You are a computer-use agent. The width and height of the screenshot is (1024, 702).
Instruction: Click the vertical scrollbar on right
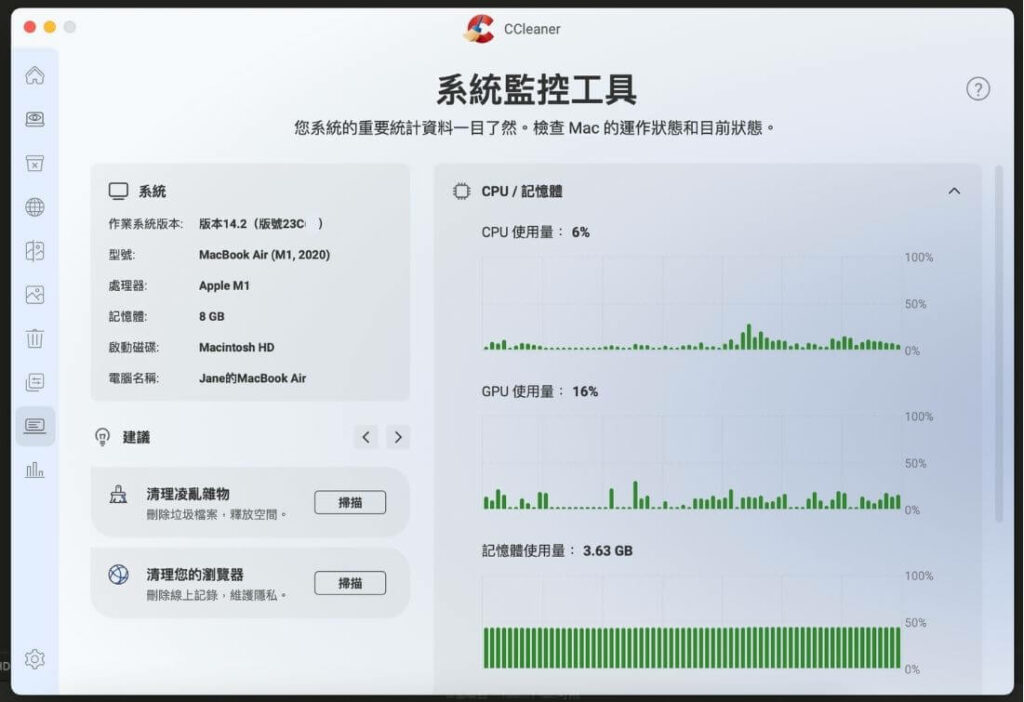998,343
